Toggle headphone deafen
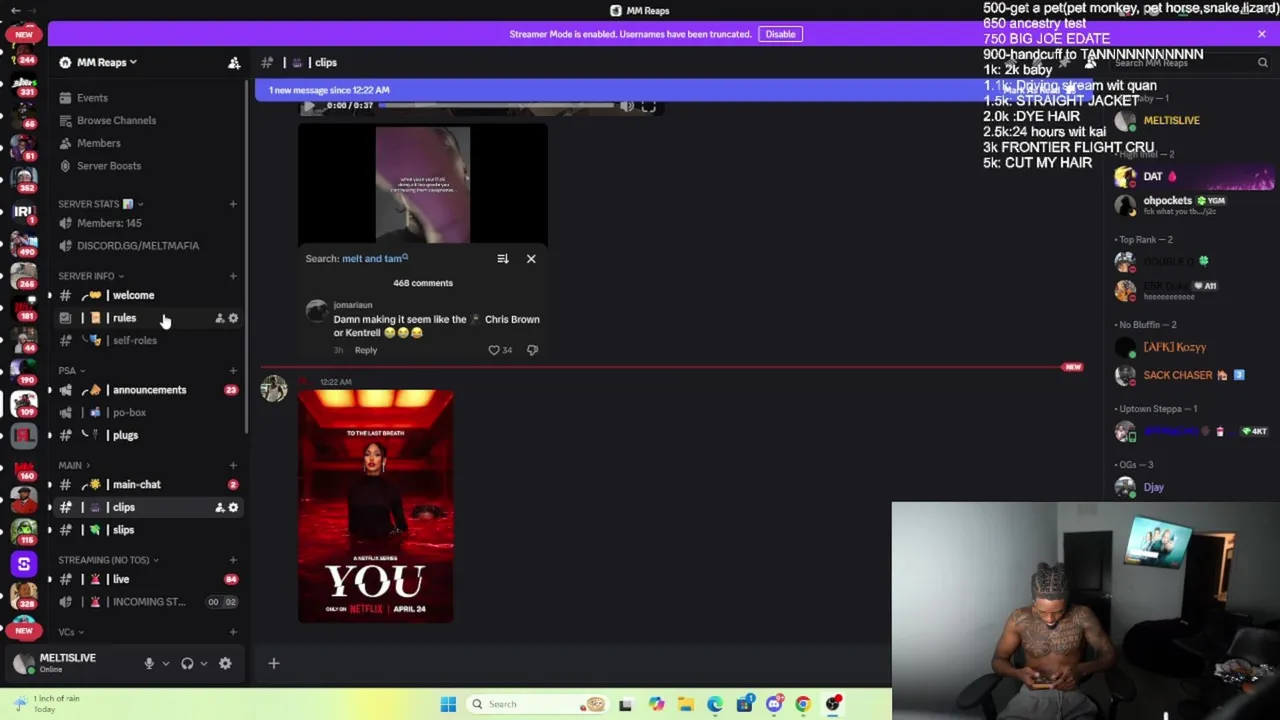Screen dimensions: 1280x720 point(187,663)
